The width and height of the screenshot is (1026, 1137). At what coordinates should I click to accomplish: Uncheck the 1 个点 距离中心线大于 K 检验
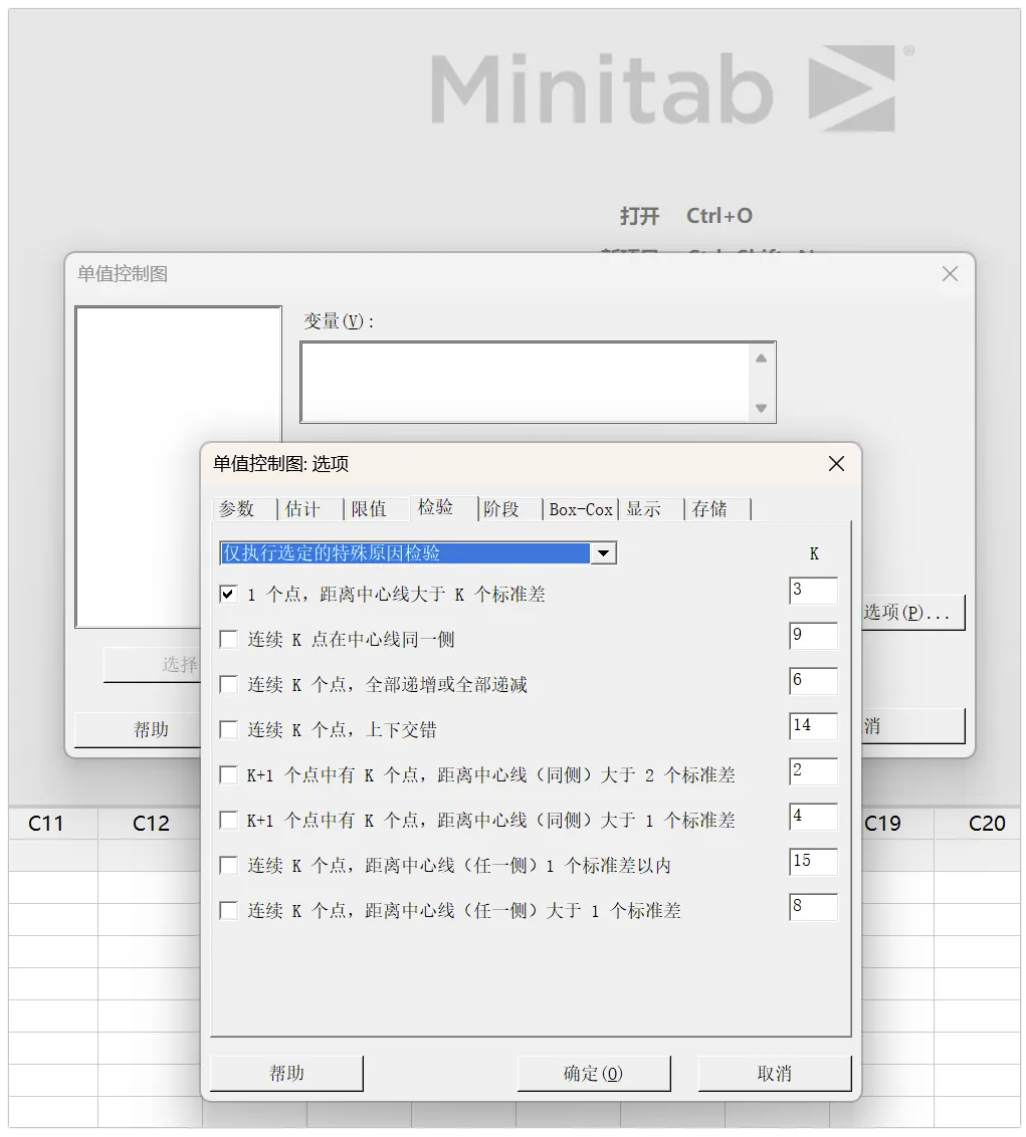click(x=229, y=594)
